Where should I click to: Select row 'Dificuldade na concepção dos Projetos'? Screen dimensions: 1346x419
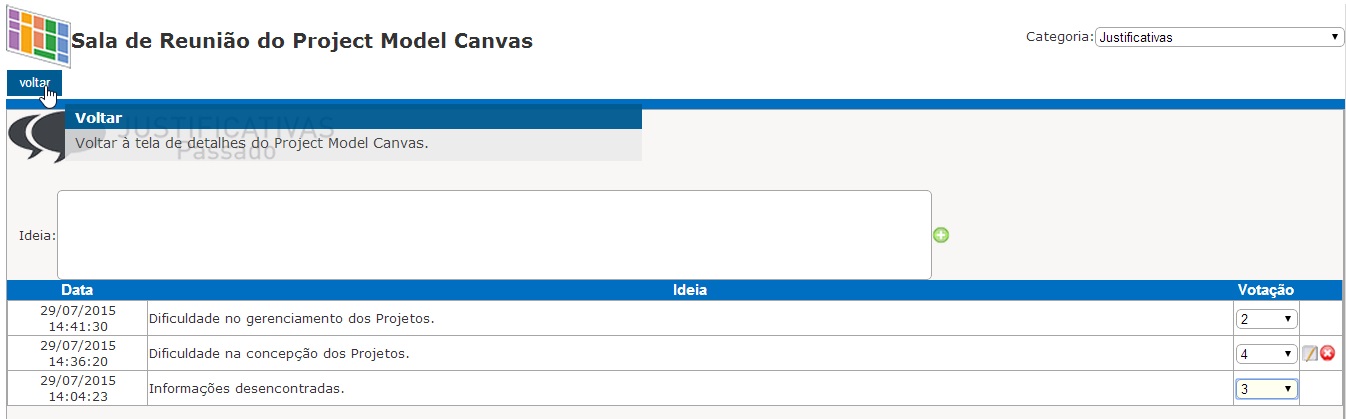[x=673, y=353]
